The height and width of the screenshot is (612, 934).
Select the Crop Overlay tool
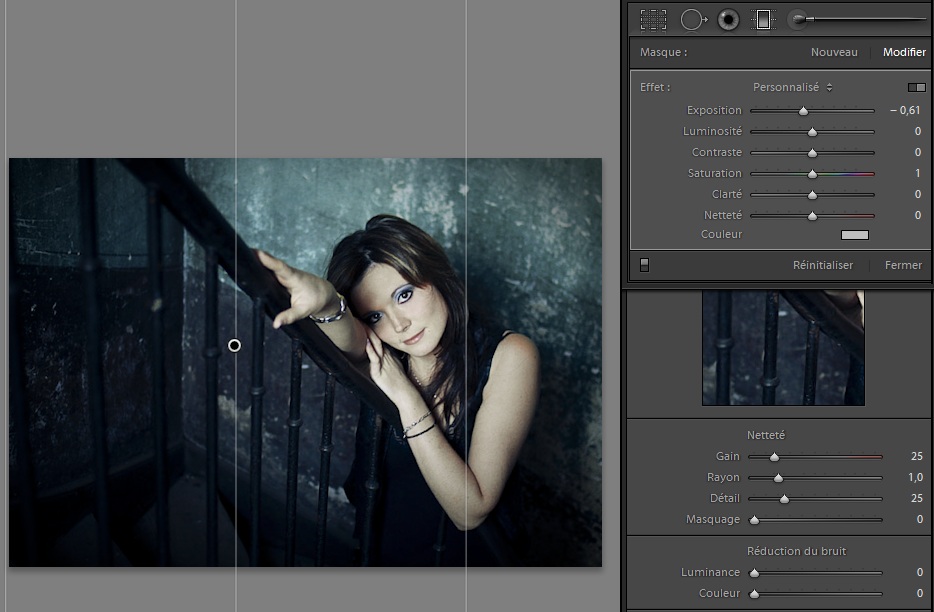(653, 19)
